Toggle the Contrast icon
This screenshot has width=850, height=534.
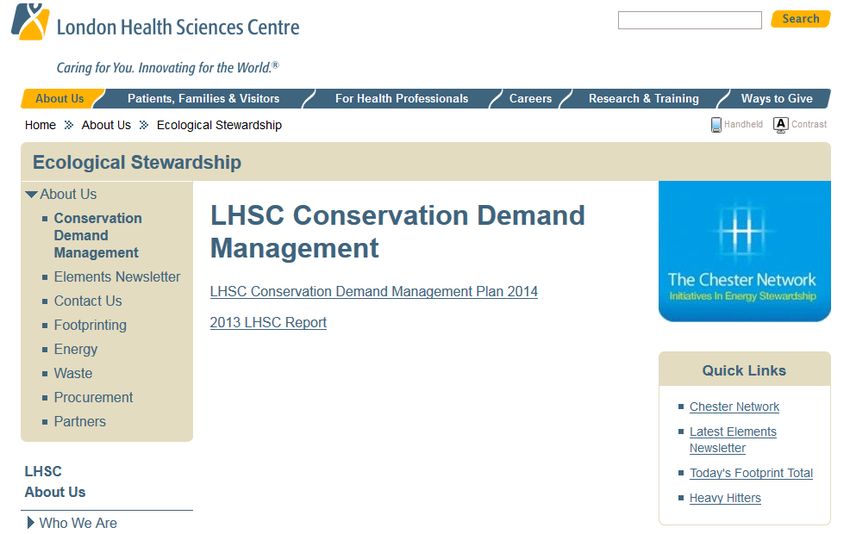coord(780,125)
